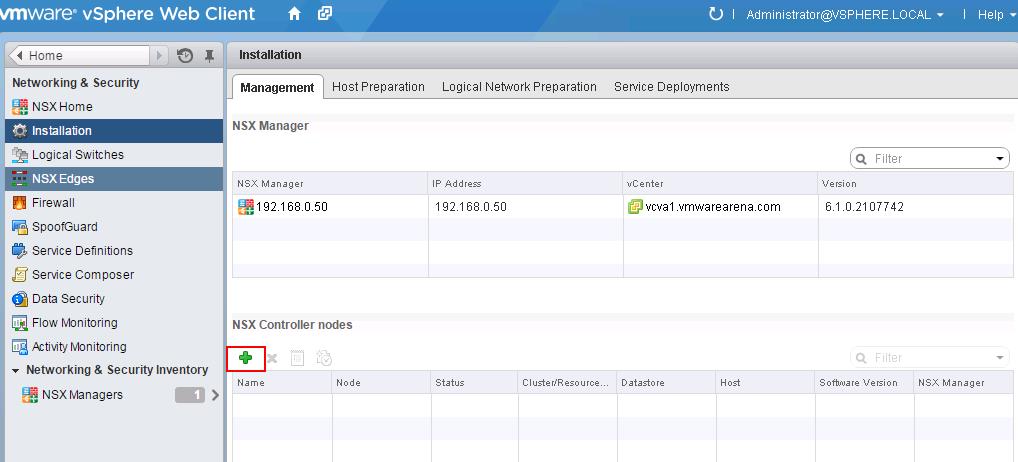1018x462 pixels.
Task: Open the Service Deployments tab
Action: [x=671, y=87]
